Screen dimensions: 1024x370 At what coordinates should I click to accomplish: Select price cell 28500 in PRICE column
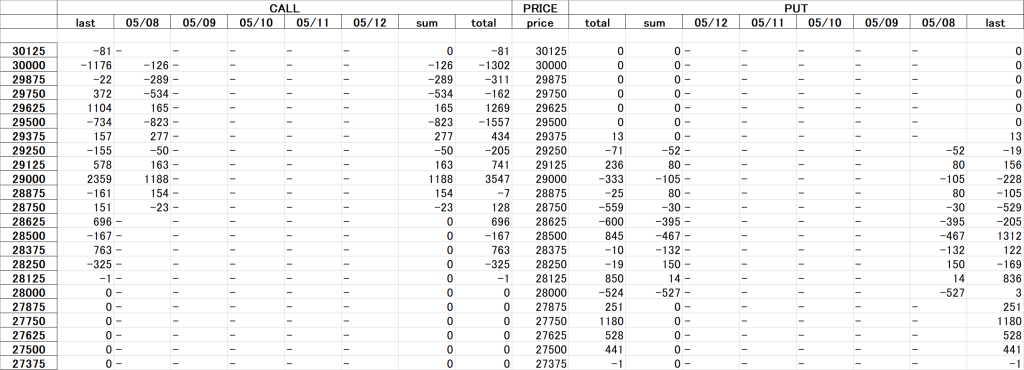tap(540, 236)
